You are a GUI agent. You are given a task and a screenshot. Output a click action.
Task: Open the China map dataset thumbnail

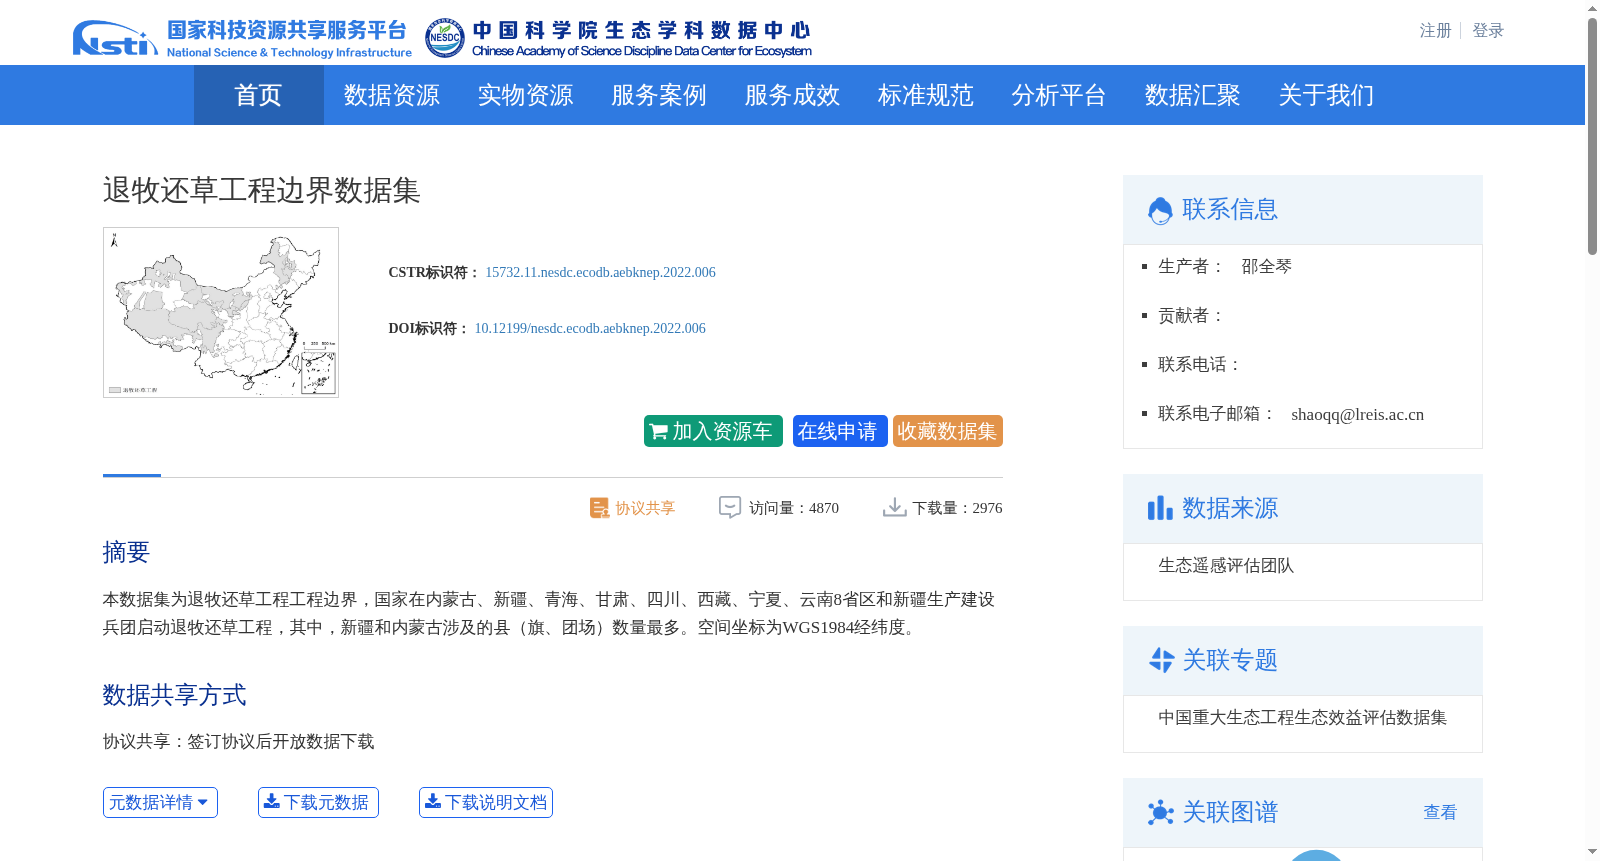[x=221, y=312]
